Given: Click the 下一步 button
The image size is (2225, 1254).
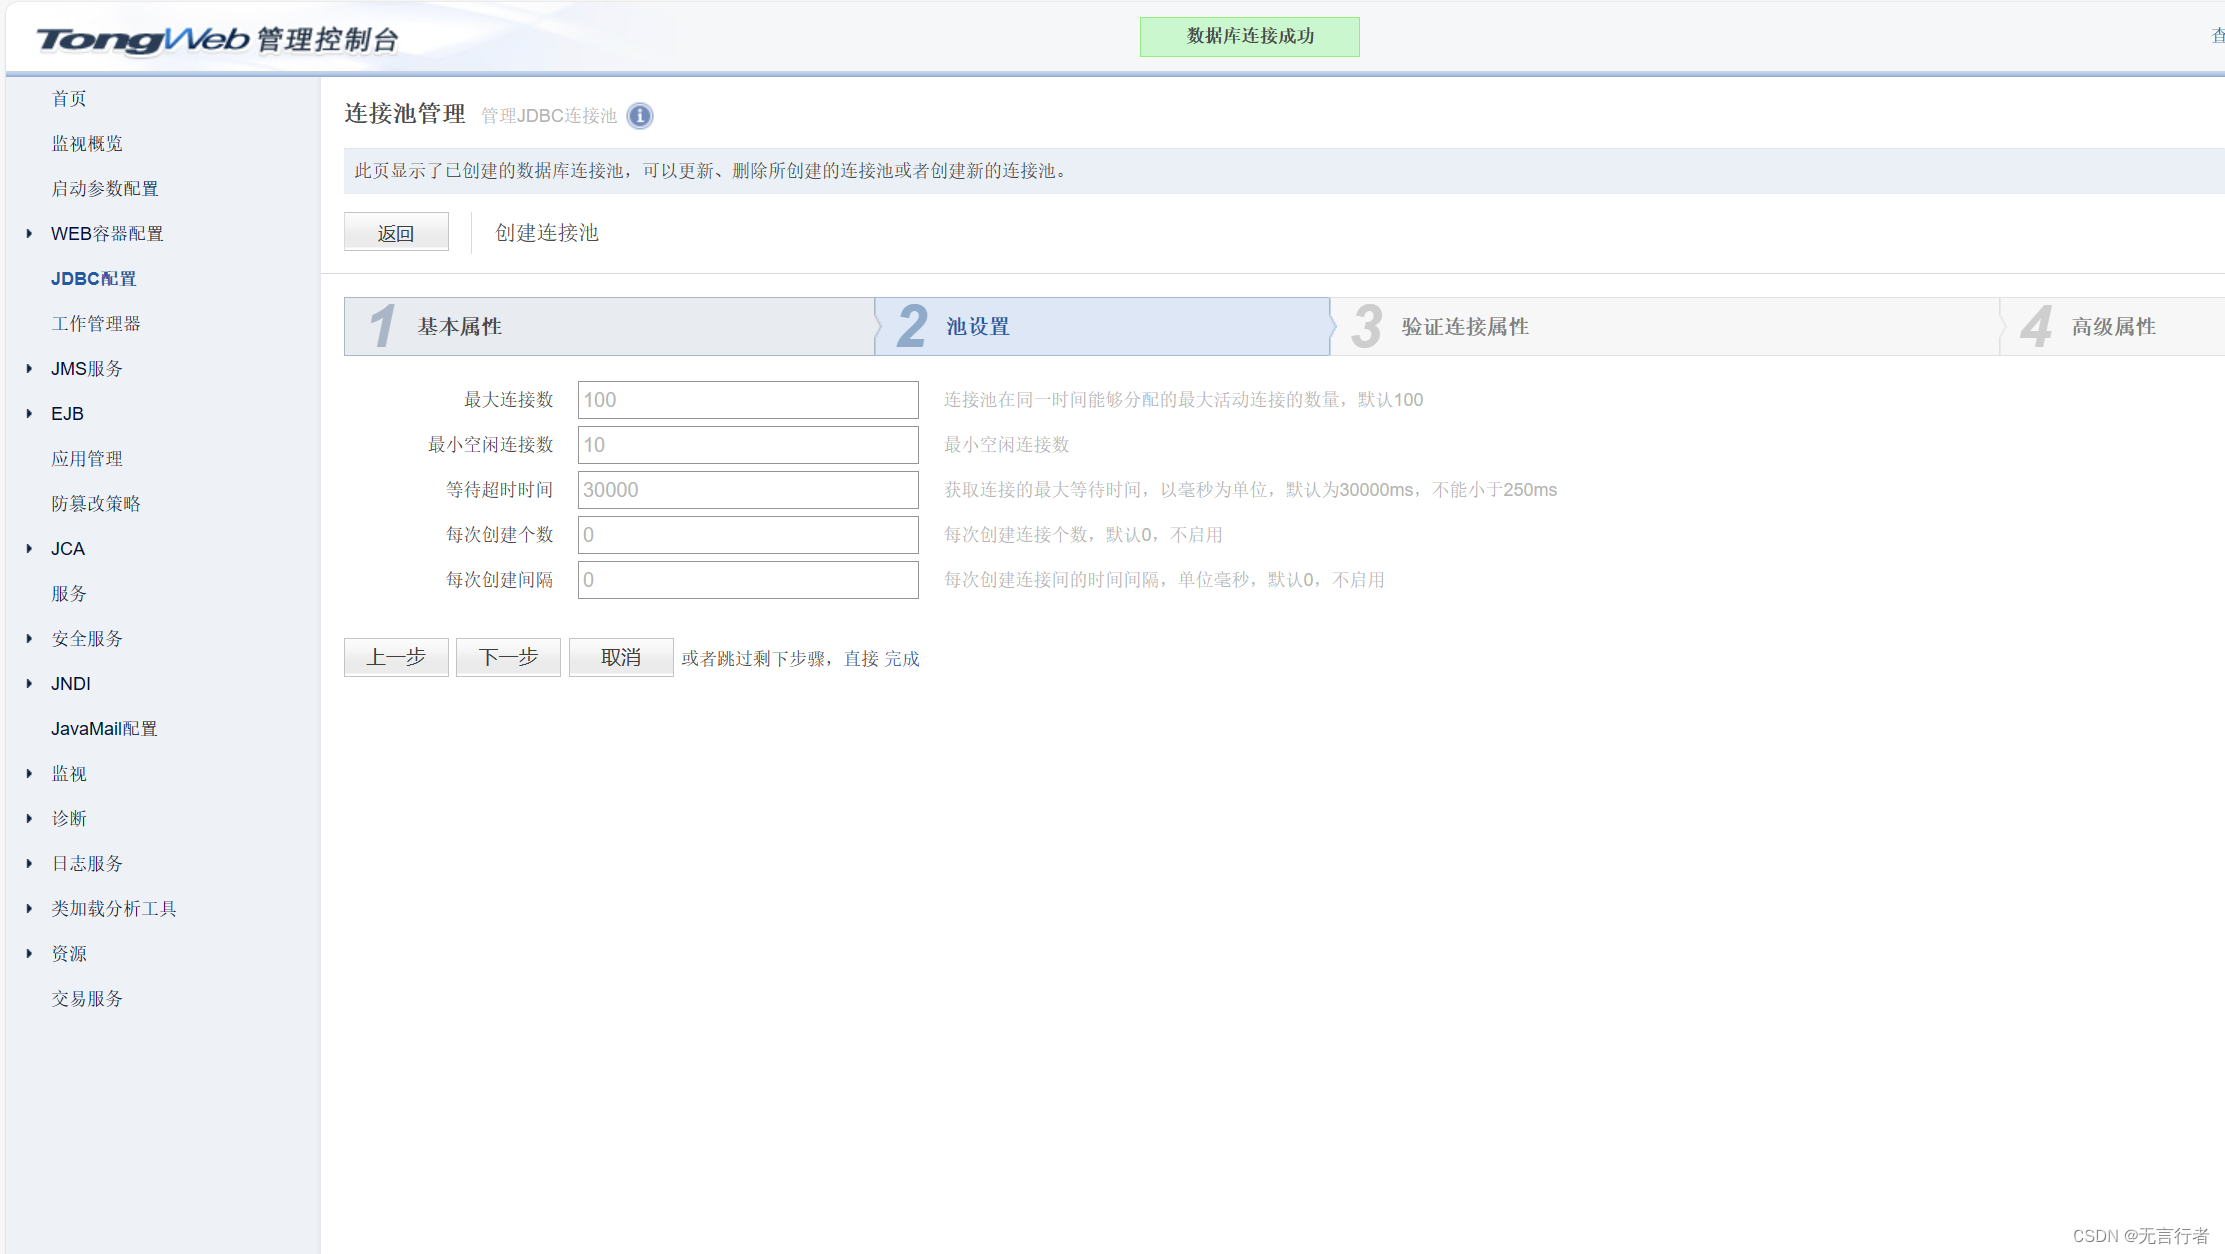Looking at the screenshot, I should click(508, 657).
